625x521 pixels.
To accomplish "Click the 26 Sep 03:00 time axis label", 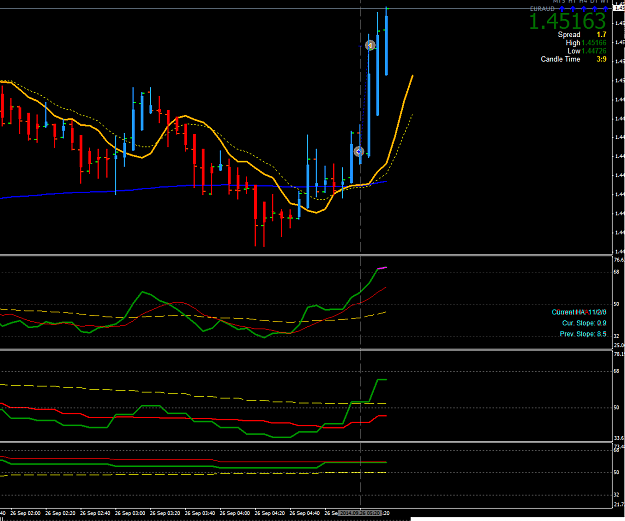I will click(130, 513).
